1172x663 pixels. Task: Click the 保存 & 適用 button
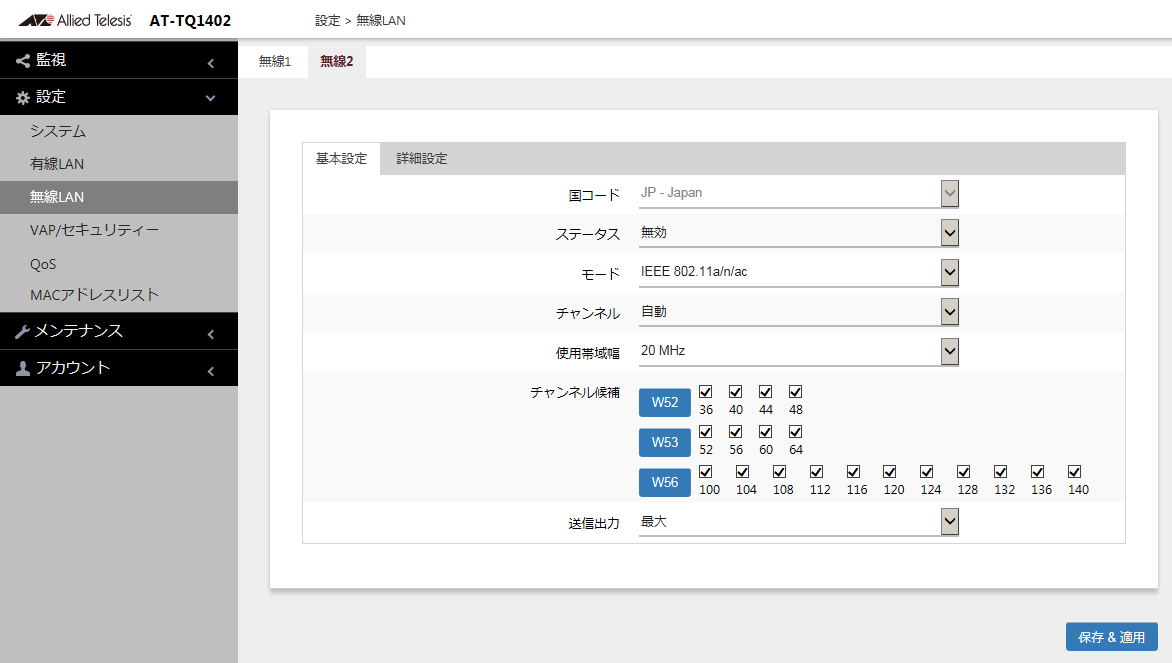[1111, 637]
